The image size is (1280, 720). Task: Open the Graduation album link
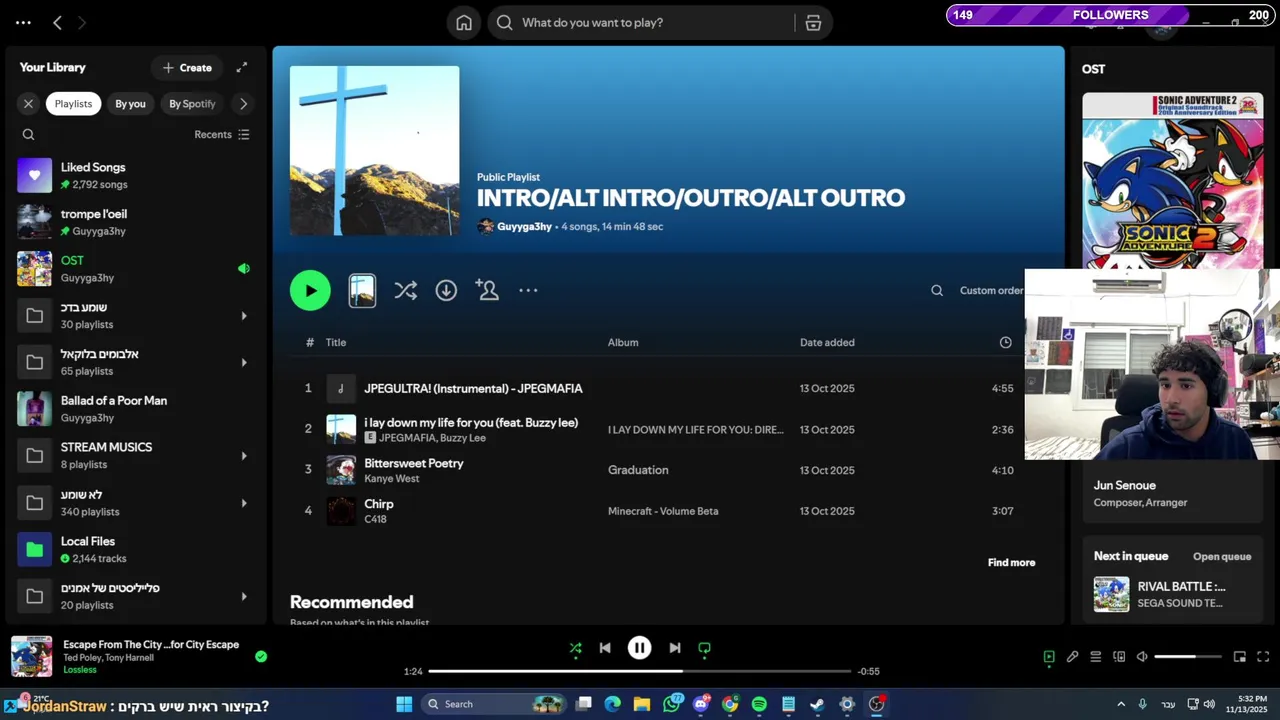click(638, 470)
